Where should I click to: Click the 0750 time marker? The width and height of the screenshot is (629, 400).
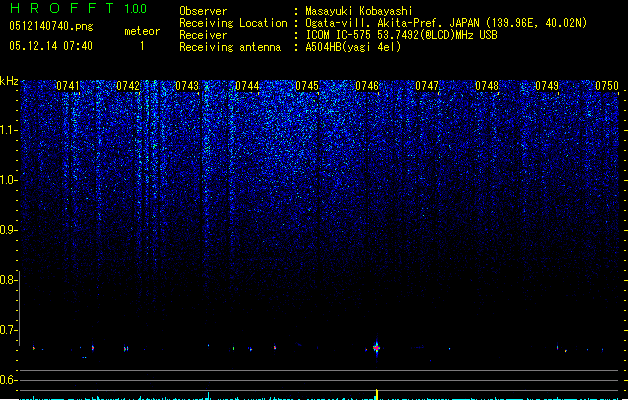coord(607,86)
